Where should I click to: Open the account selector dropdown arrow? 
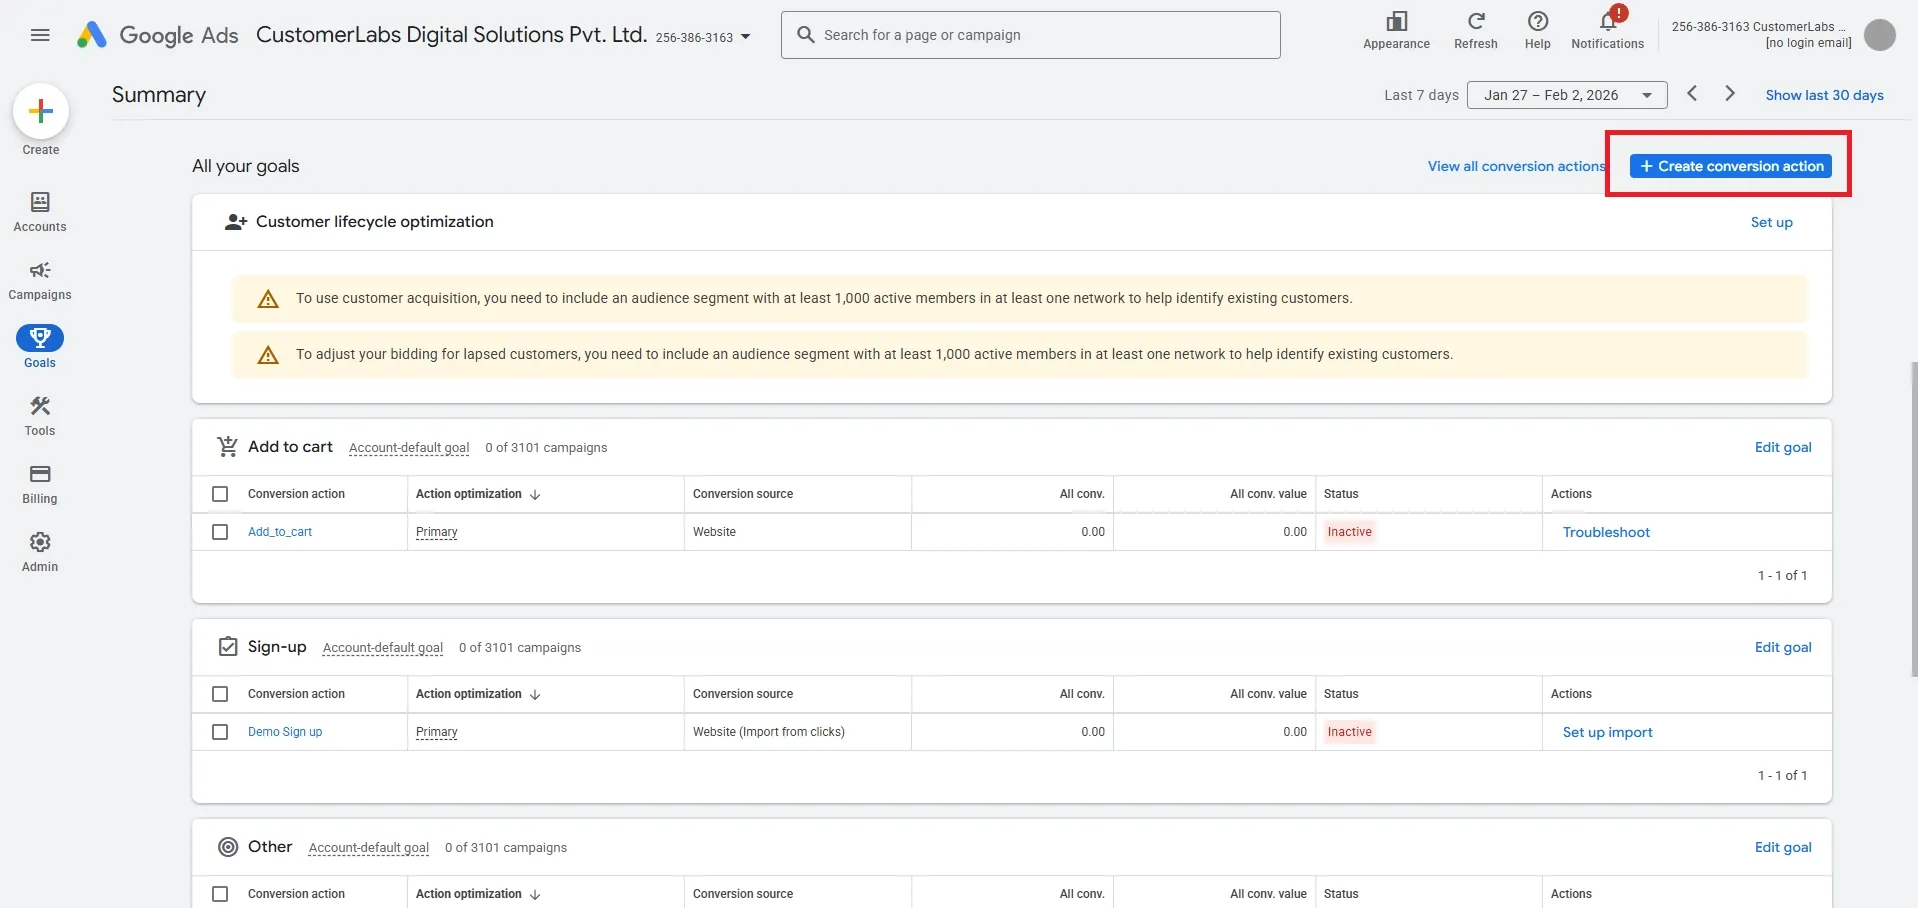click(x=745, y=37)
